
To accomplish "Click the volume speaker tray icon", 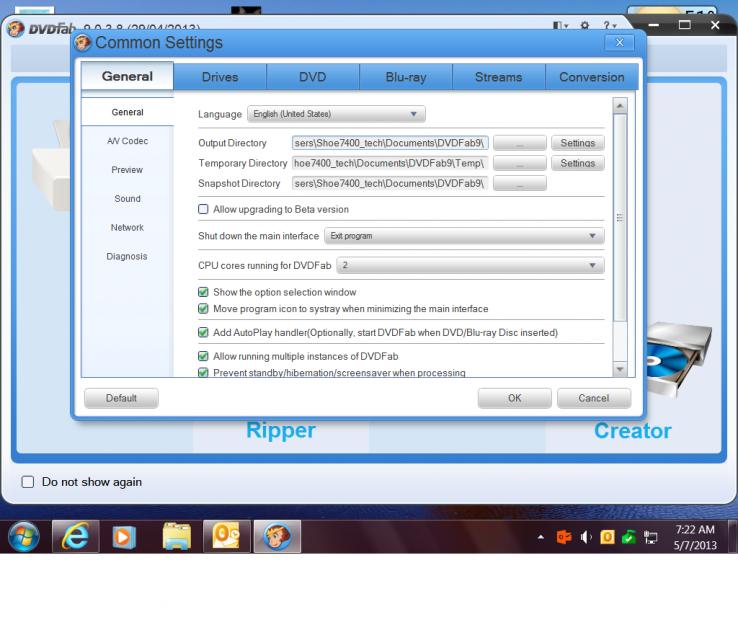I will tap(586, 537).
